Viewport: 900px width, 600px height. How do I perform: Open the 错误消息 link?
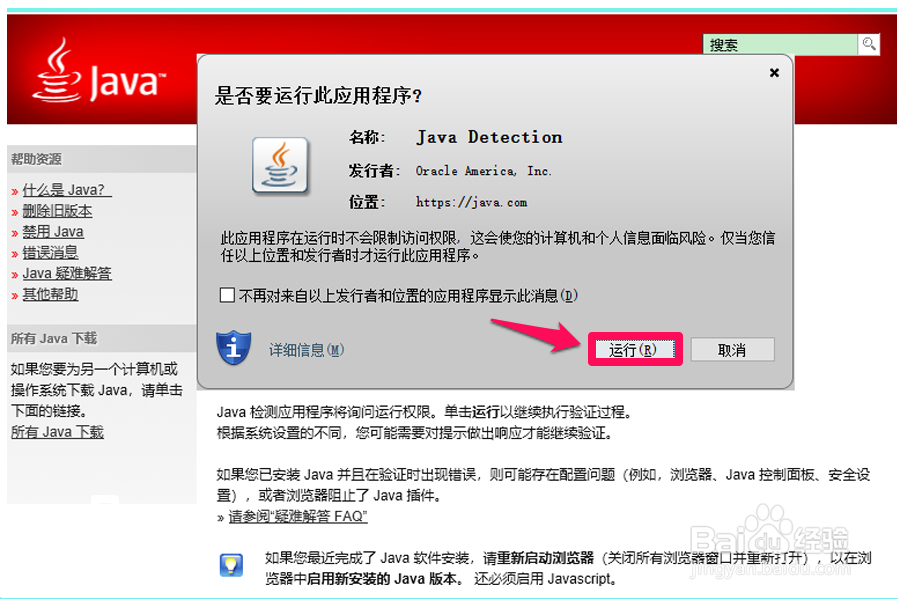(x=50, y=253)
